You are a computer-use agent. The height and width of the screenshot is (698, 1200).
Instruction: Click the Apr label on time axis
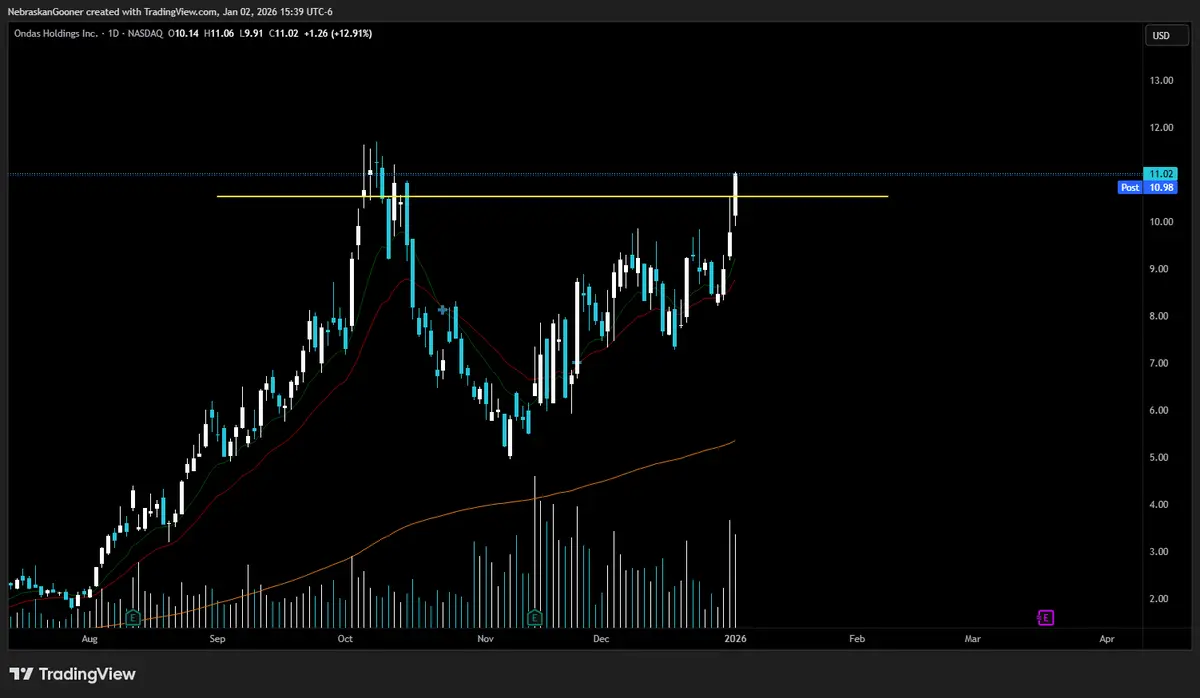1107,637
